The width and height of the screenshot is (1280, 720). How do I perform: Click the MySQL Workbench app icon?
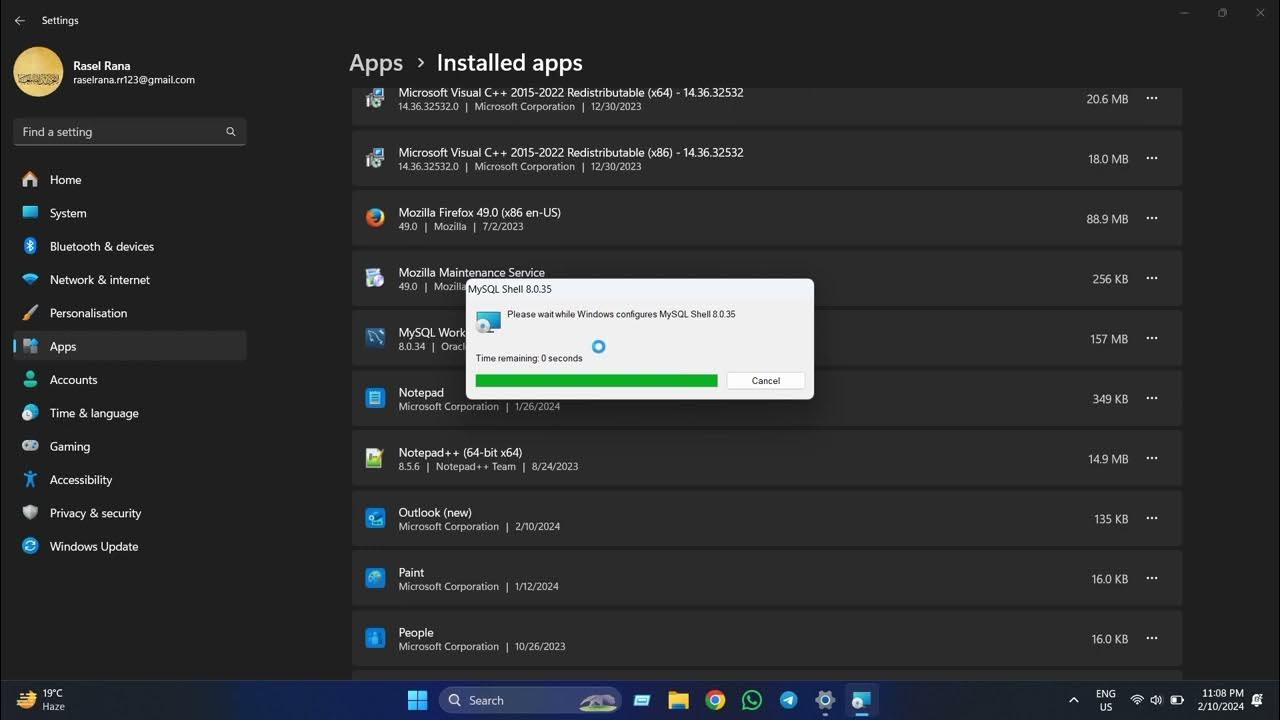click(x=375, y=338)
